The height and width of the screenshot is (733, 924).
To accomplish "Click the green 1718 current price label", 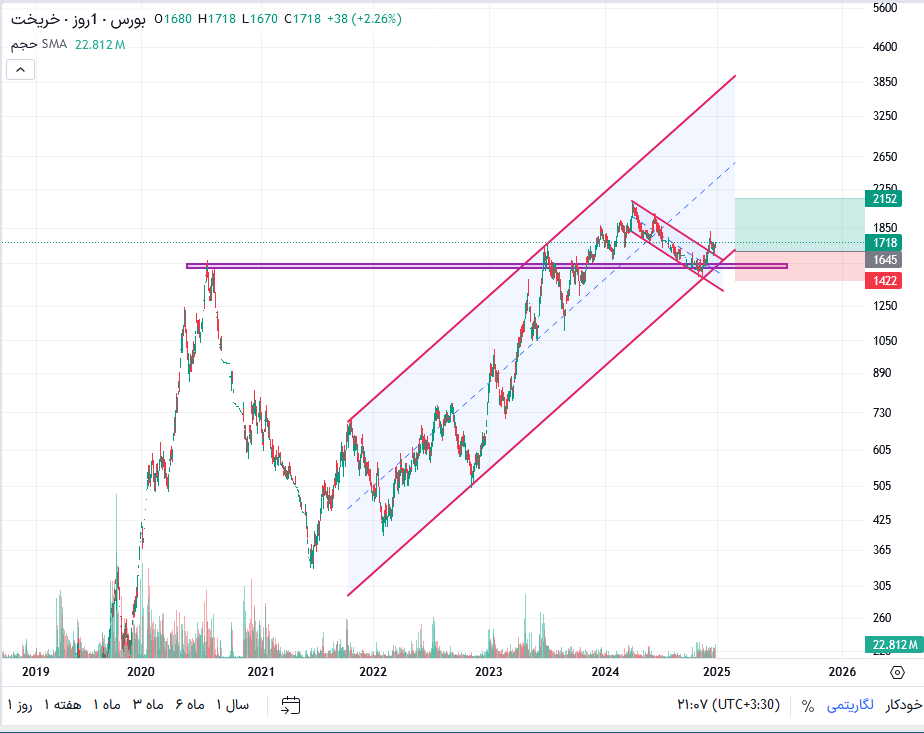I will [x=884, y=243].
